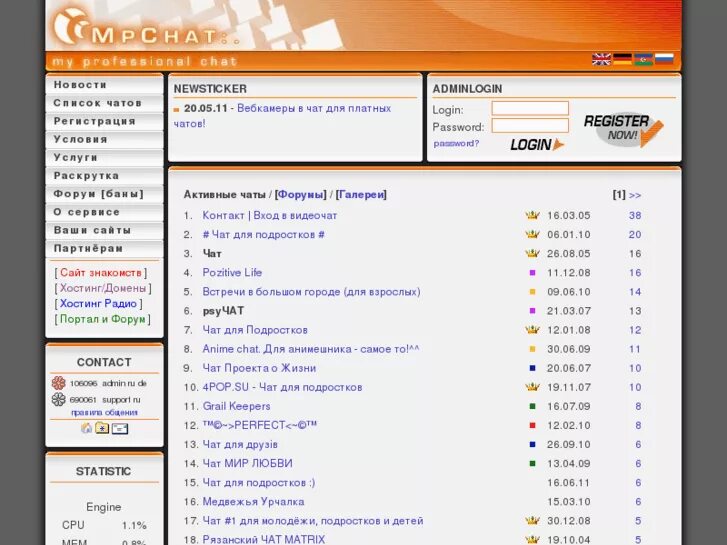Open the Список чатов menu item
Screen dimensions: 727x545
(104, 103)
